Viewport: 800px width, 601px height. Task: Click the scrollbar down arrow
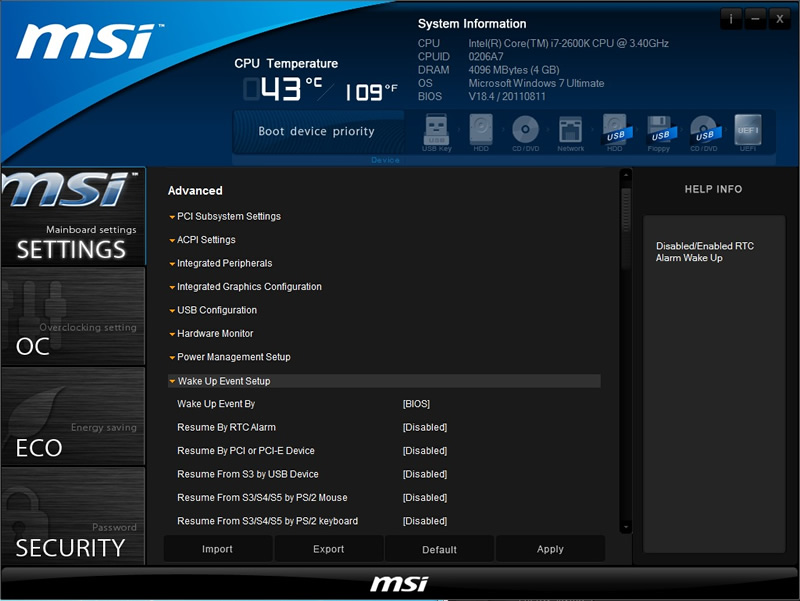(626, 527)
